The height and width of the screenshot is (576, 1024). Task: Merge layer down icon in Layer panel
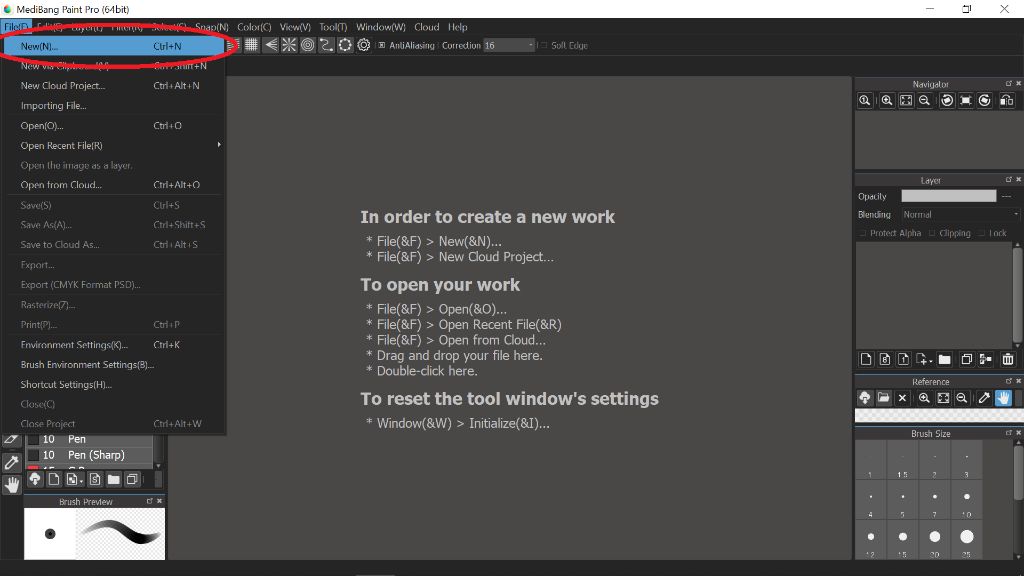click(986, 359)
